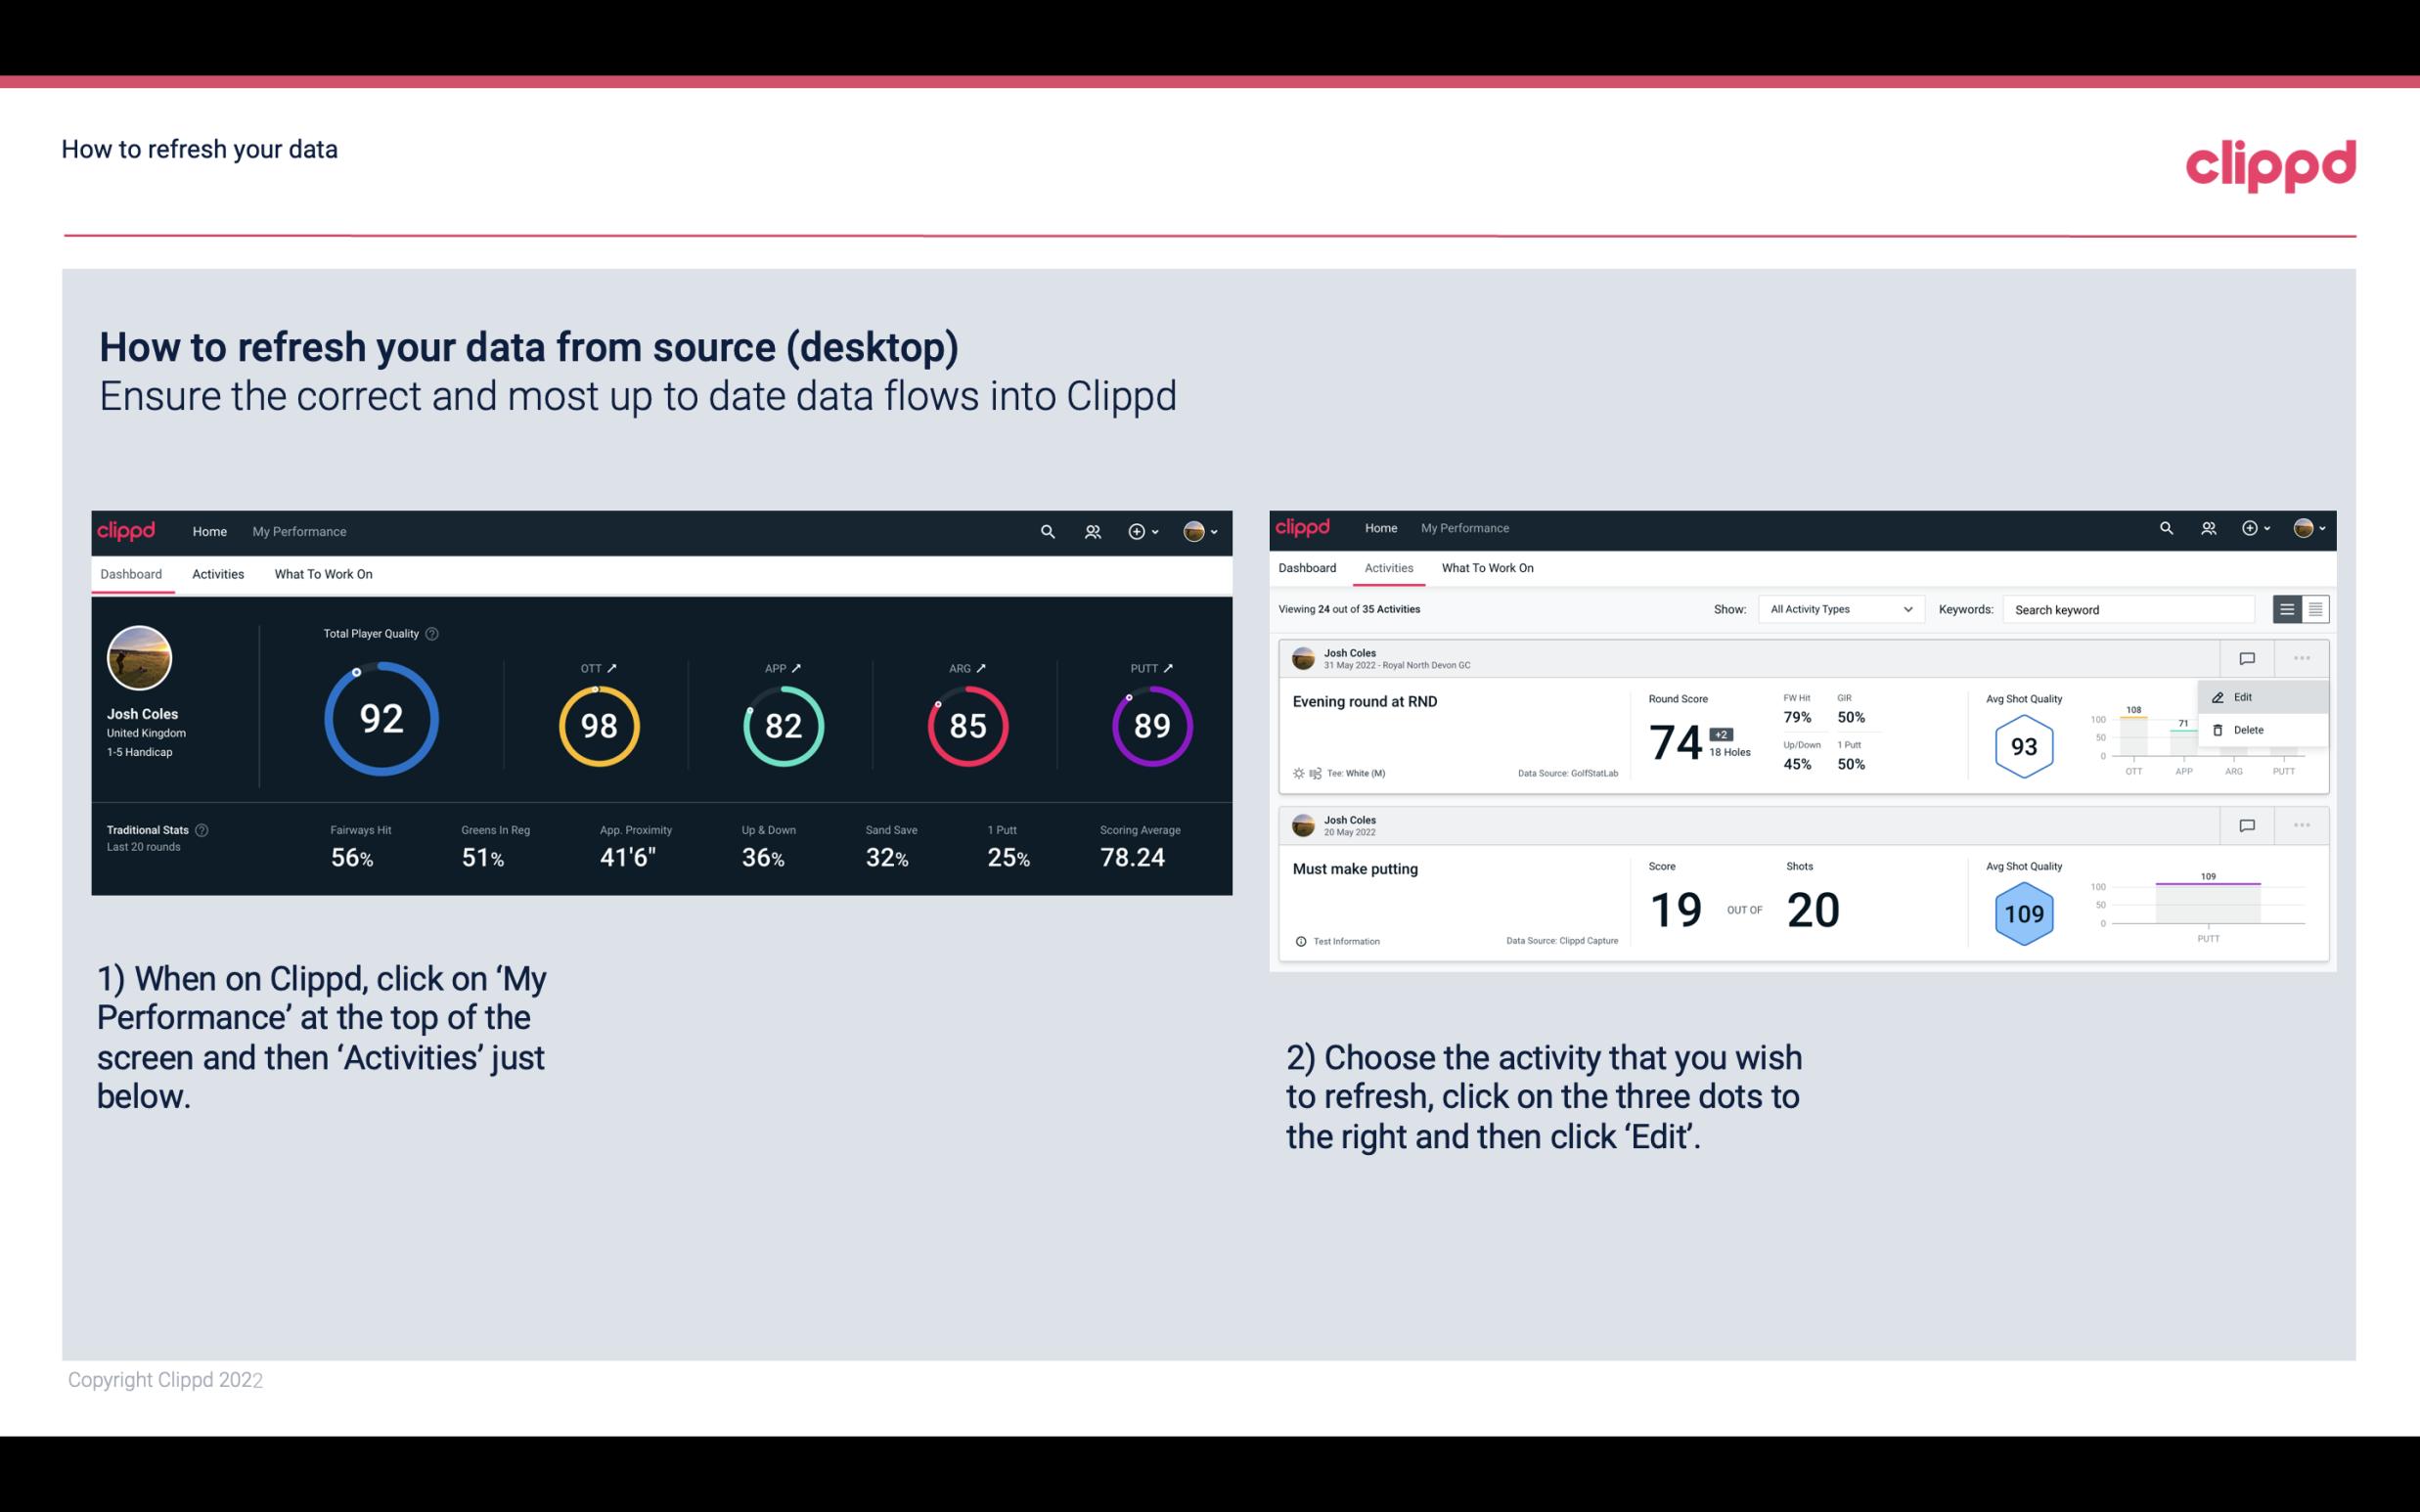Click the Clippd logo icon top right
The image size is (2420, 1512).
(2270, 163)
